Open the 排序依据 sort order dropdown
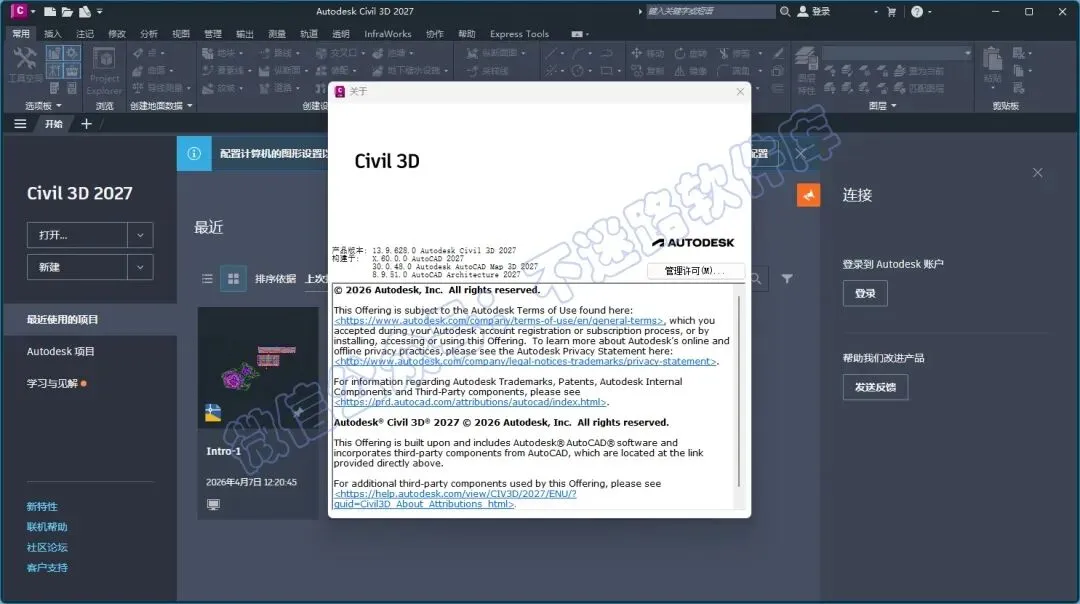This screenshot has width=1080, height=604. (x=316, y=278)
